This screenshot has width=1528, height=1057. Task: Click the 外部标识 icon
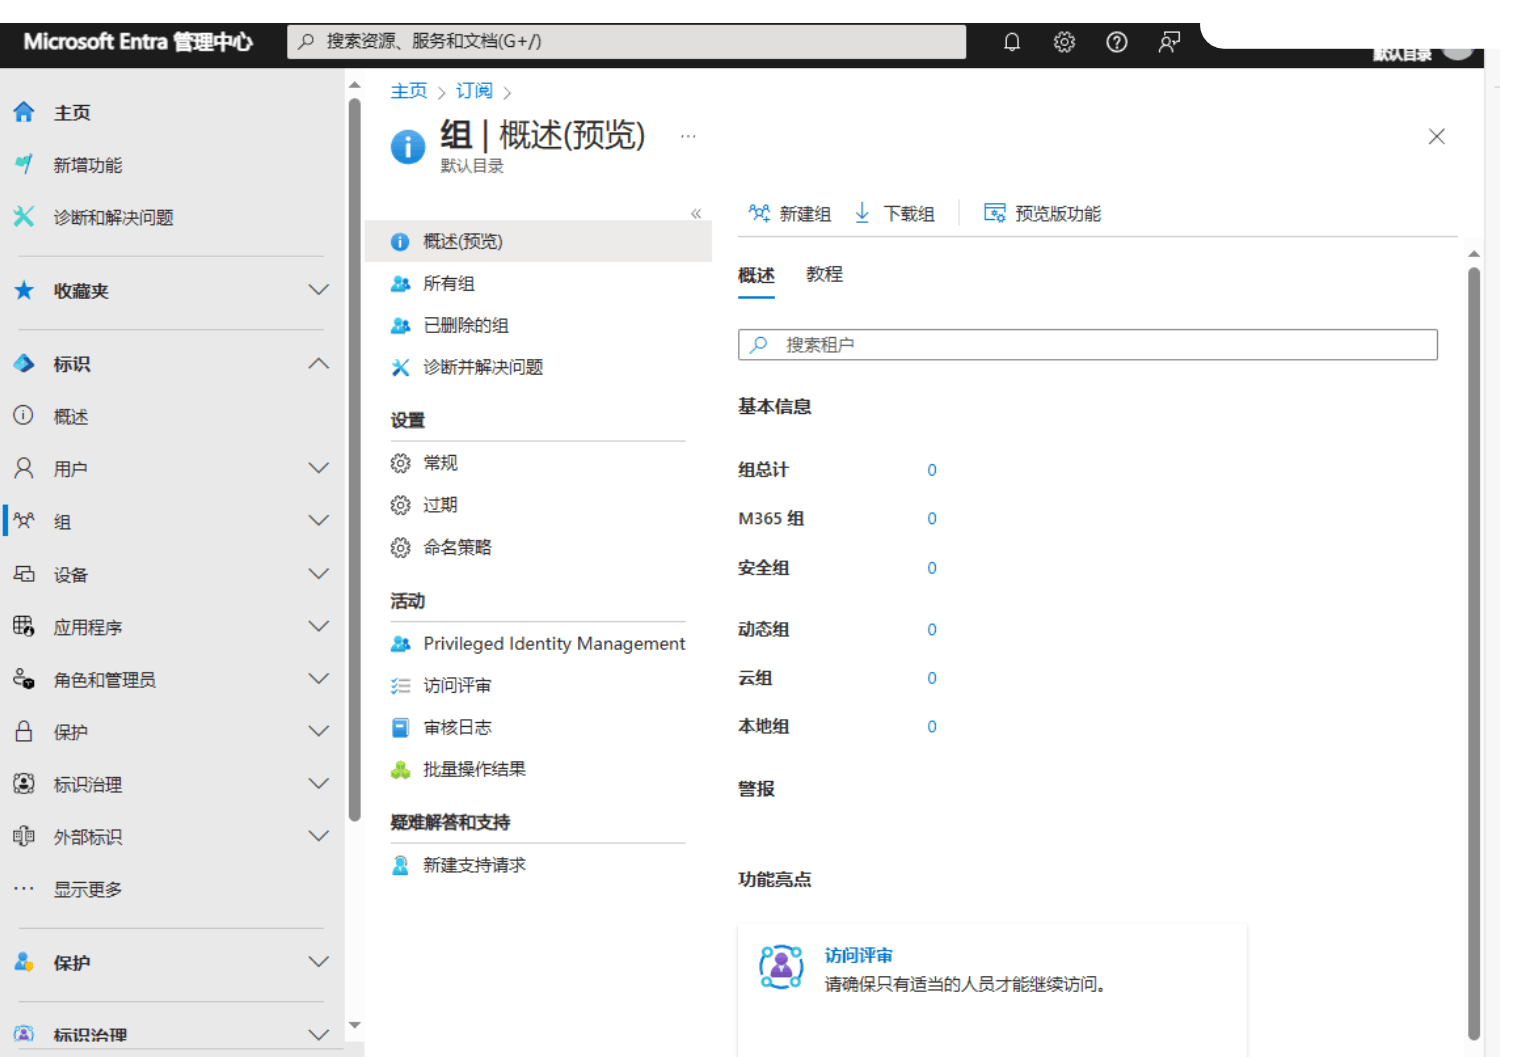(24, 836)
